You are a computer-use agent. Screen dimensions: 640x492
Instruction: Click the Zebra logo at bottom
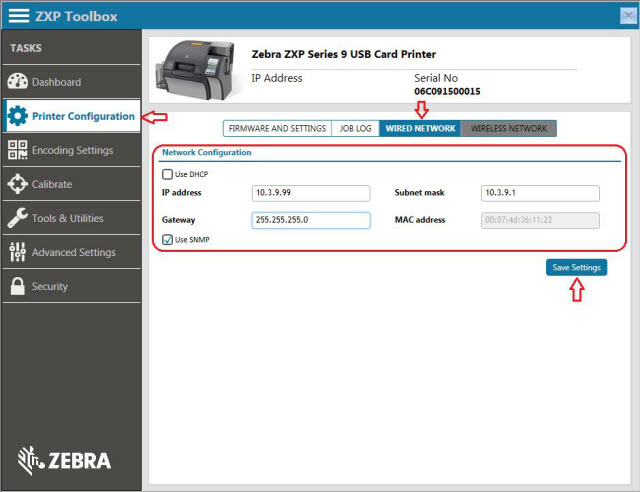(x=64, y=461)
